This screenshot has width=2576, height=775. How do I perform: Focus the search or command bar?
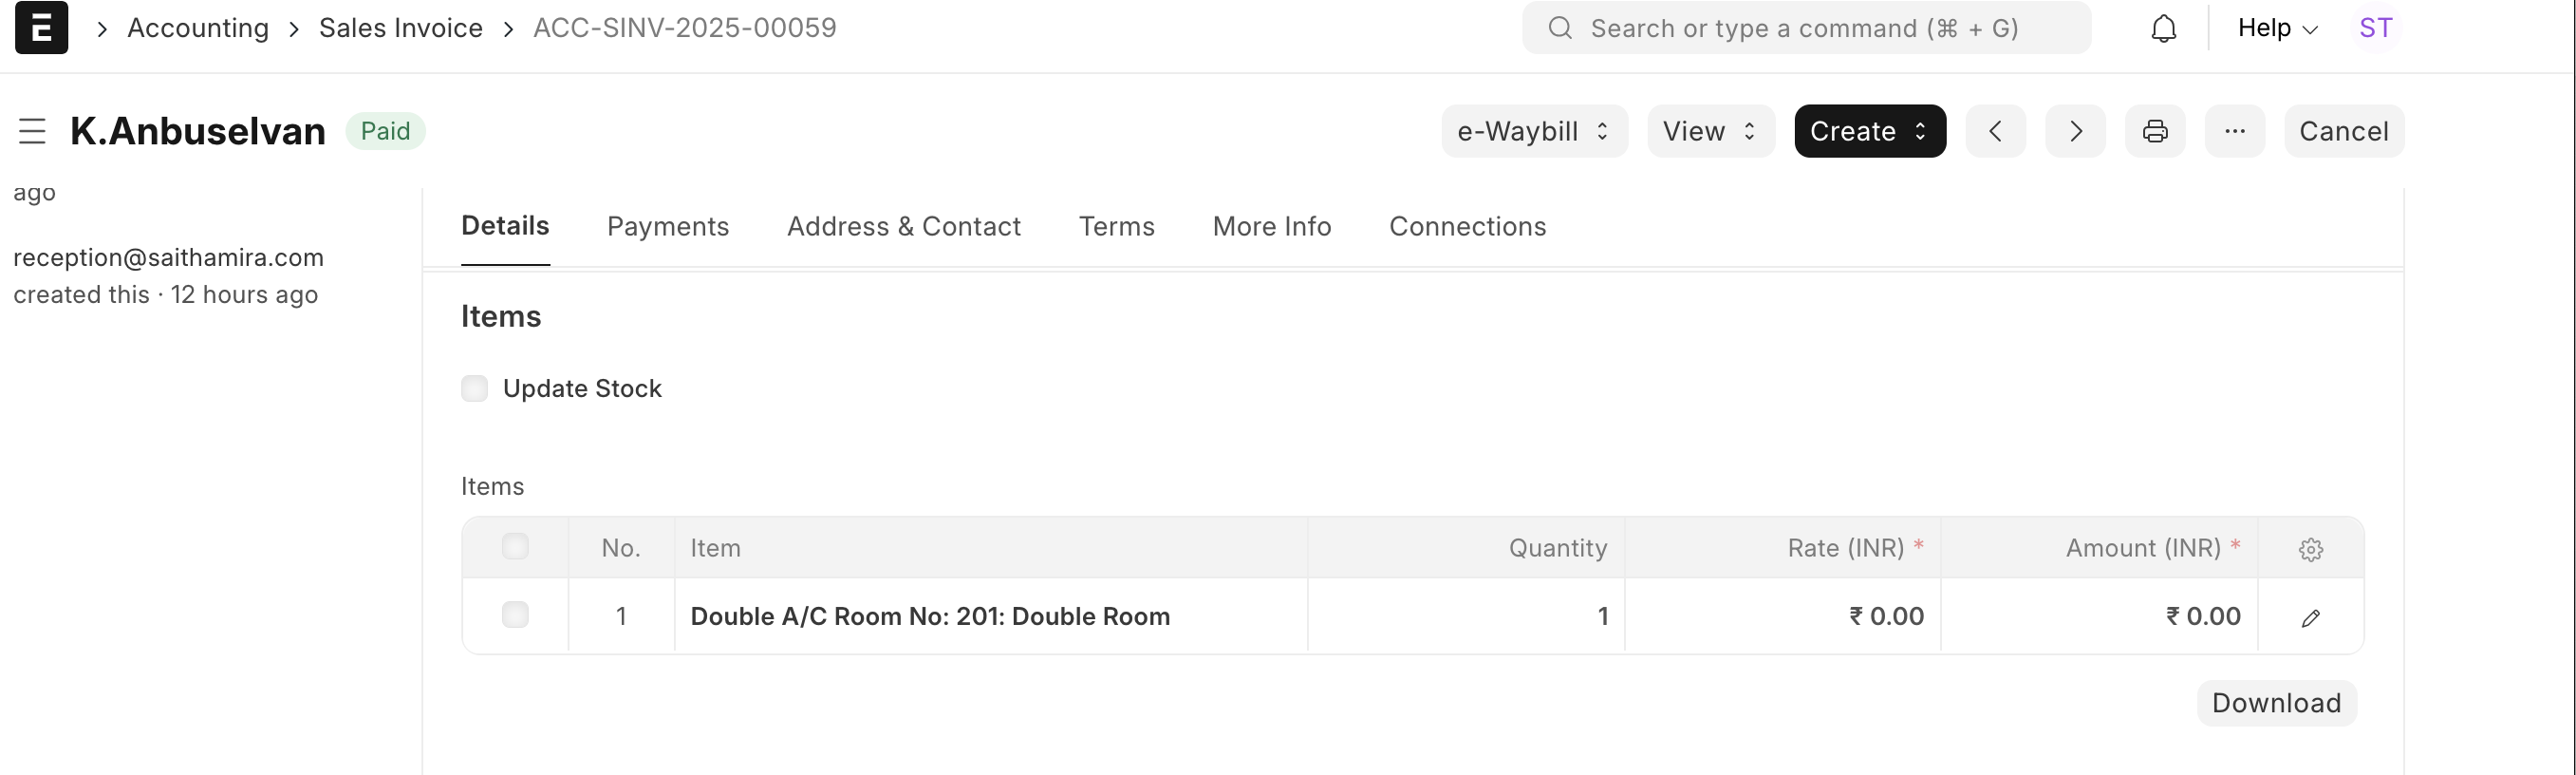click(1806, 28)
